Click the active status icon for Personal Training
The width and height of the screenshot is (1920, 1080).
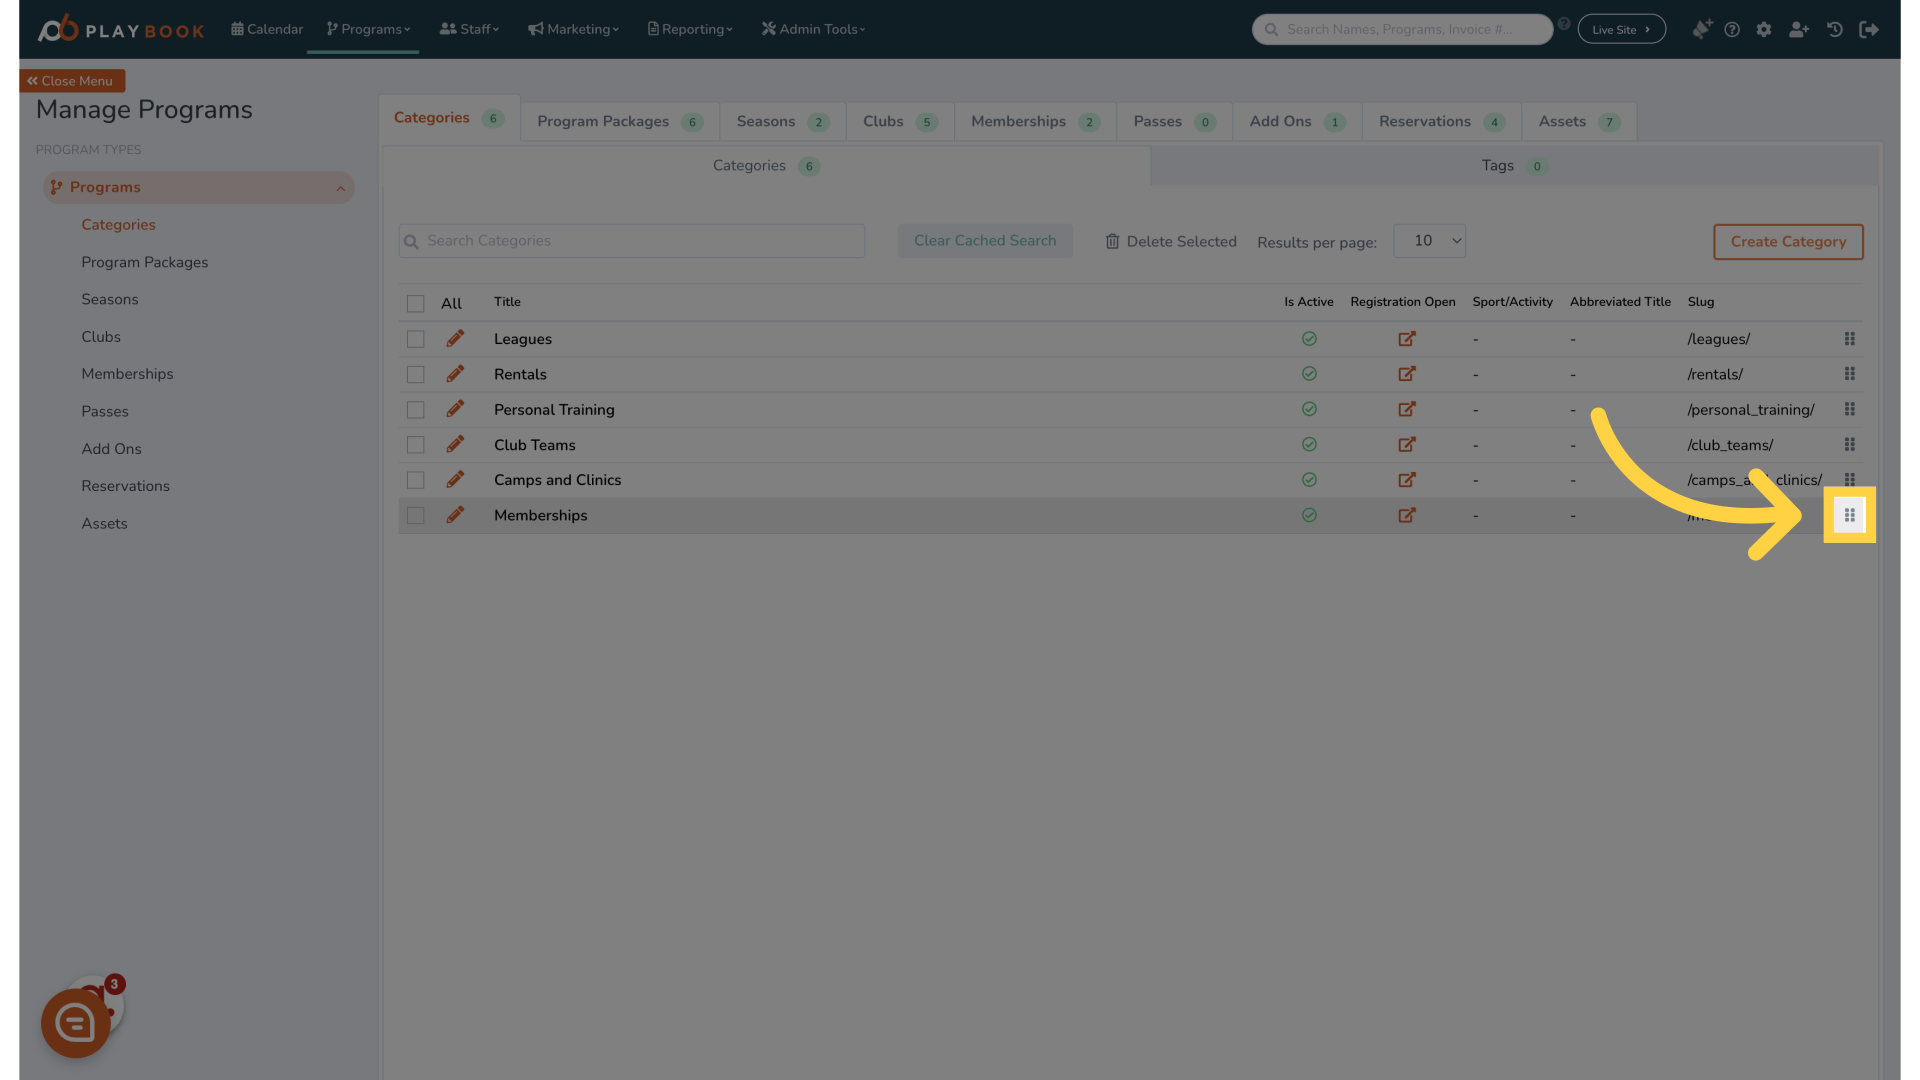click(1309, 409)
